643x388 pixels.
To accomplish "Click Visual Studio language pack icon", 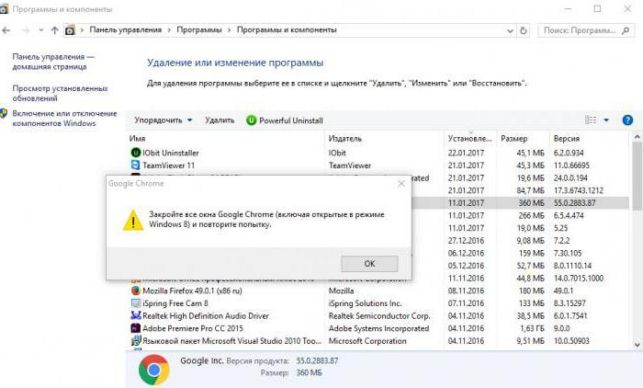I will [x=136, y=341].
